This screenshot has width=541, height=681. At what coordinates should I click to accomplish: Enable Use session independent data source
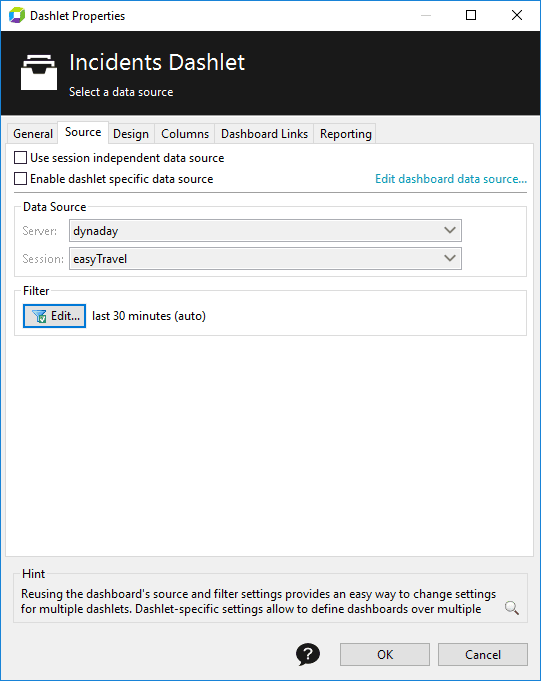[20, 158]
